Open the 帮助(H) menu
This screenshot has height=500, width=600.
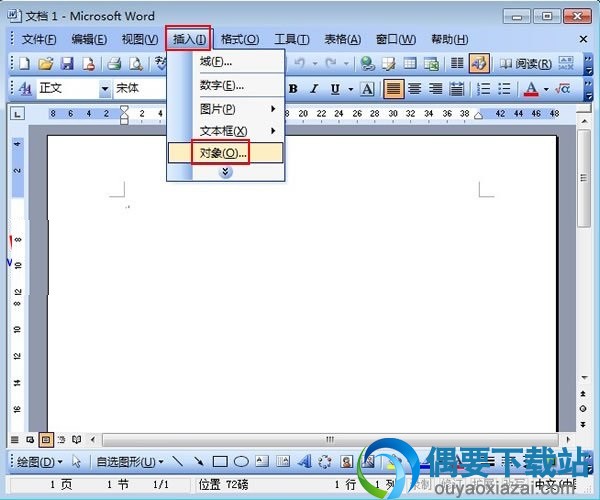[450, 39]
